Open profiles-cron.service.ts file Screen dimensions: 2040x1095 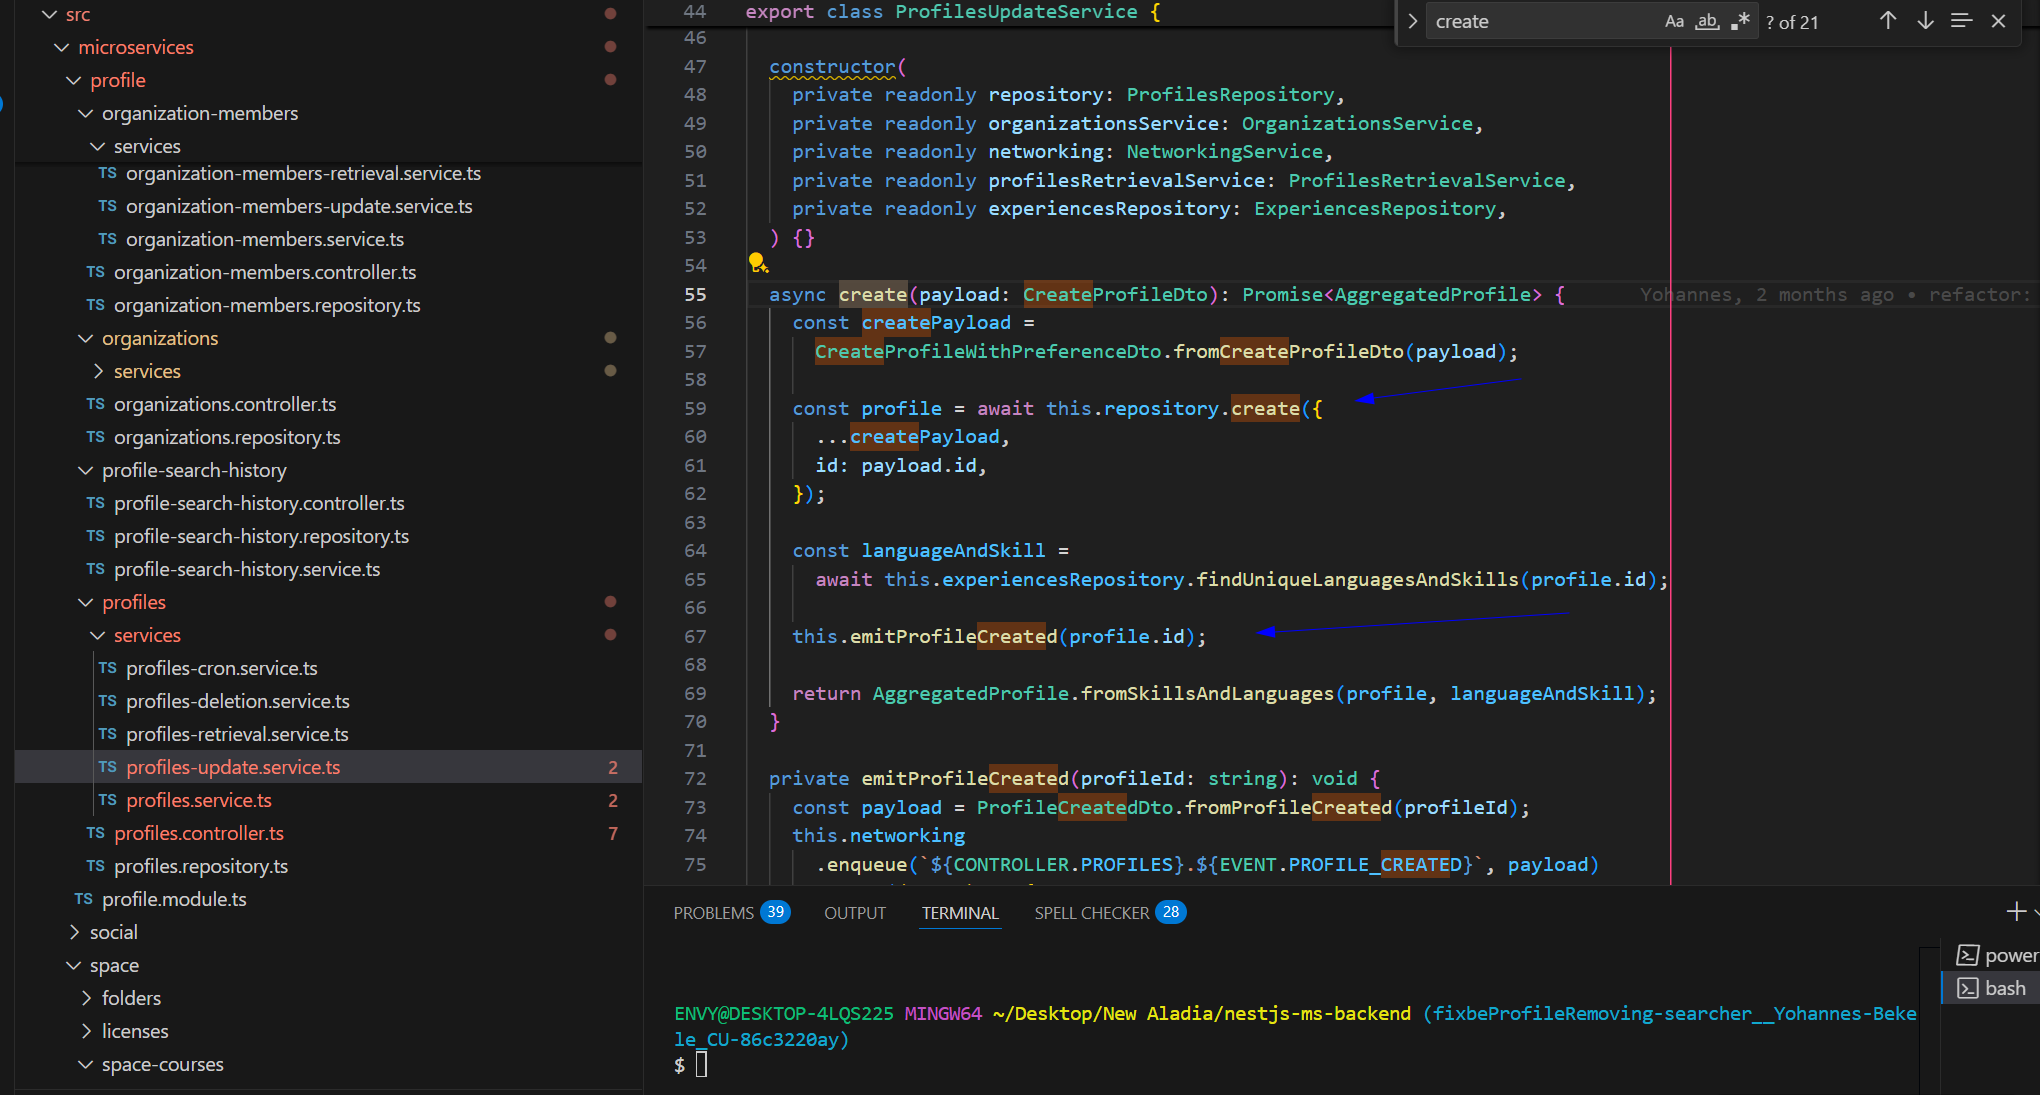tap(222, 668)
